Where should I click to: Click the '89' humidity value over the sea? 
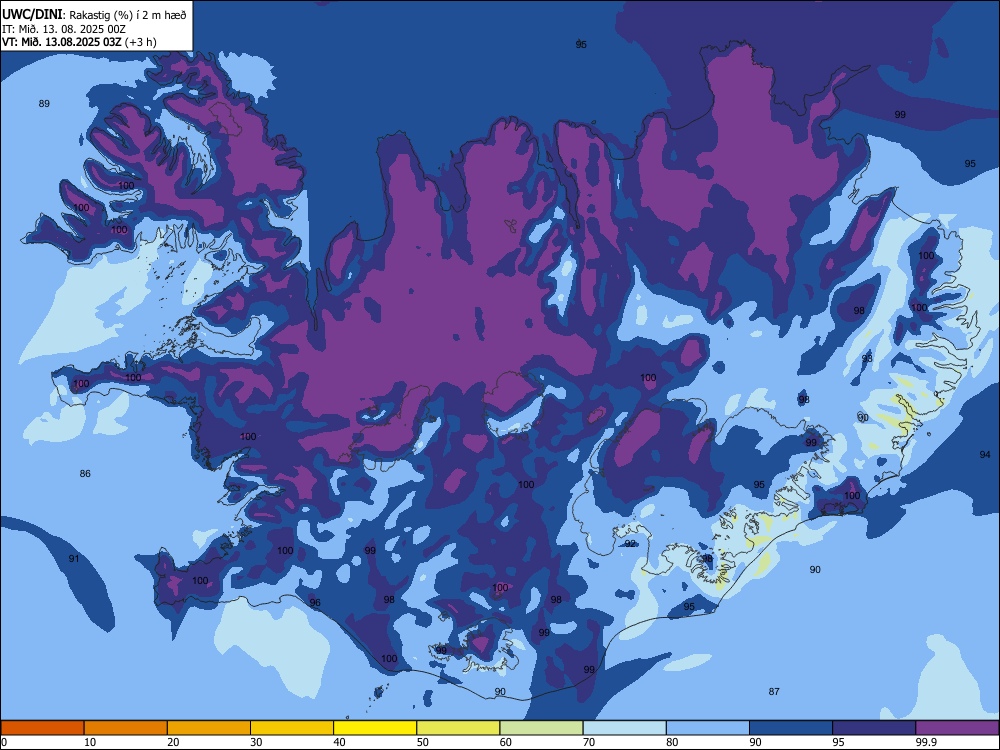(44, 103)
